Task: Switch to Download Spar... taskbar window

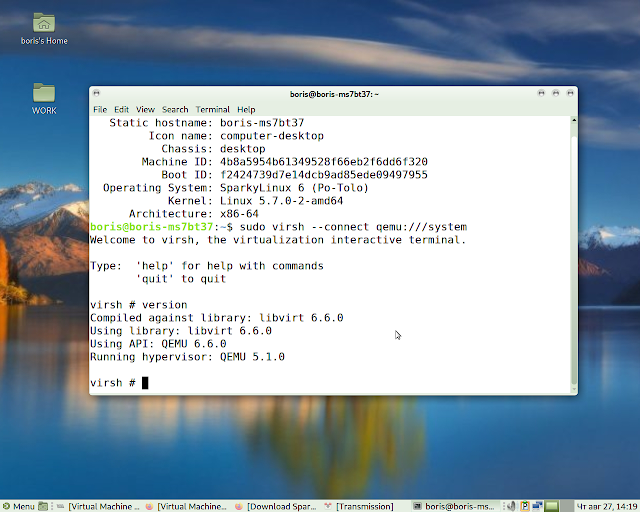Action: [x=276, y=506]
